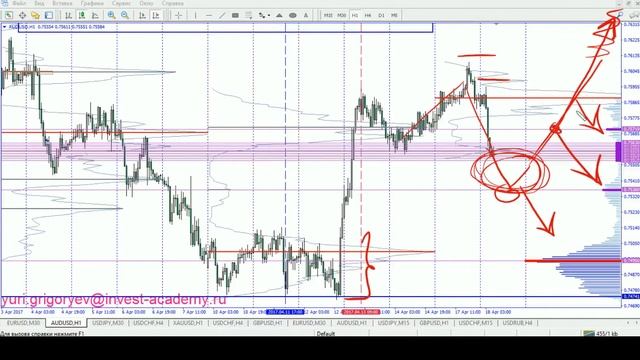The width and height of the screenshot is (640, 360).
Task: Open the USDJPY,M15 chart tab
Action: click(x=393, y=323)
